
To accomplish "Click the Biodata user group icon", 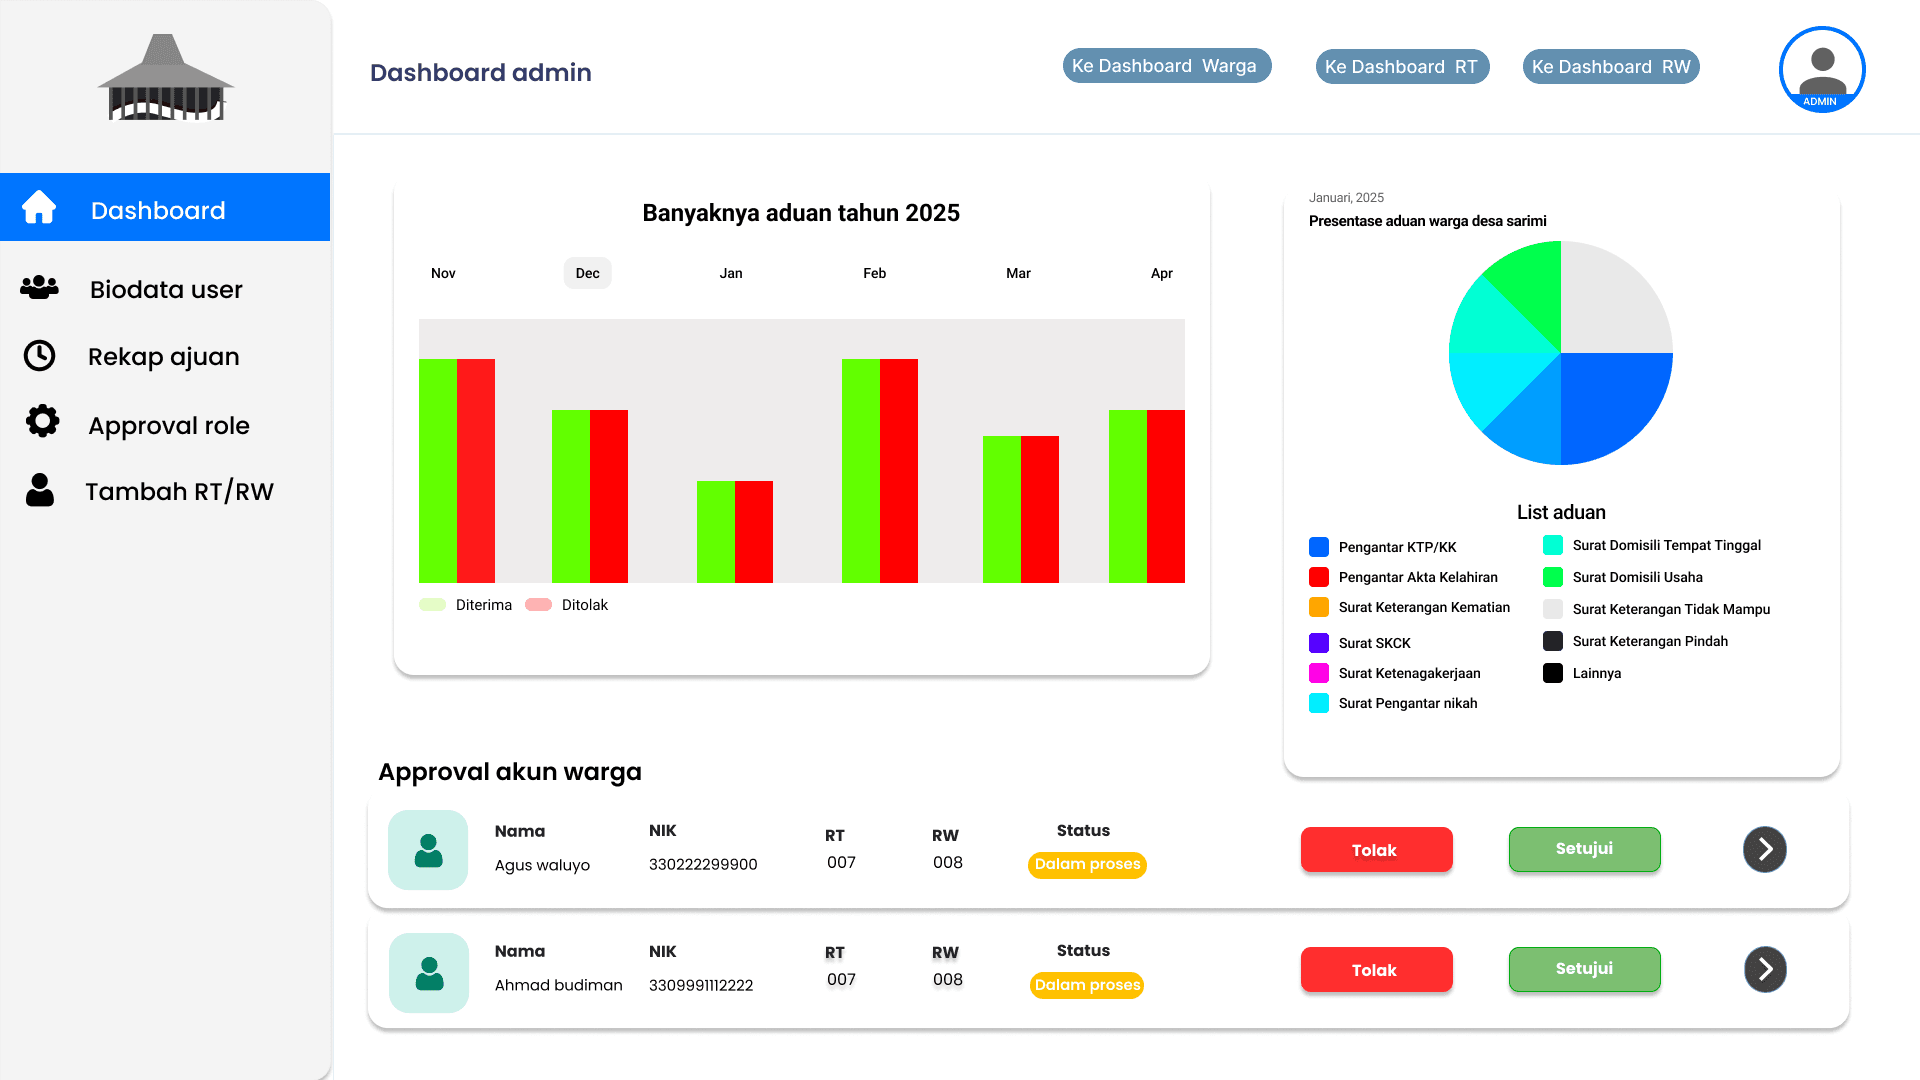I will 40,288.
